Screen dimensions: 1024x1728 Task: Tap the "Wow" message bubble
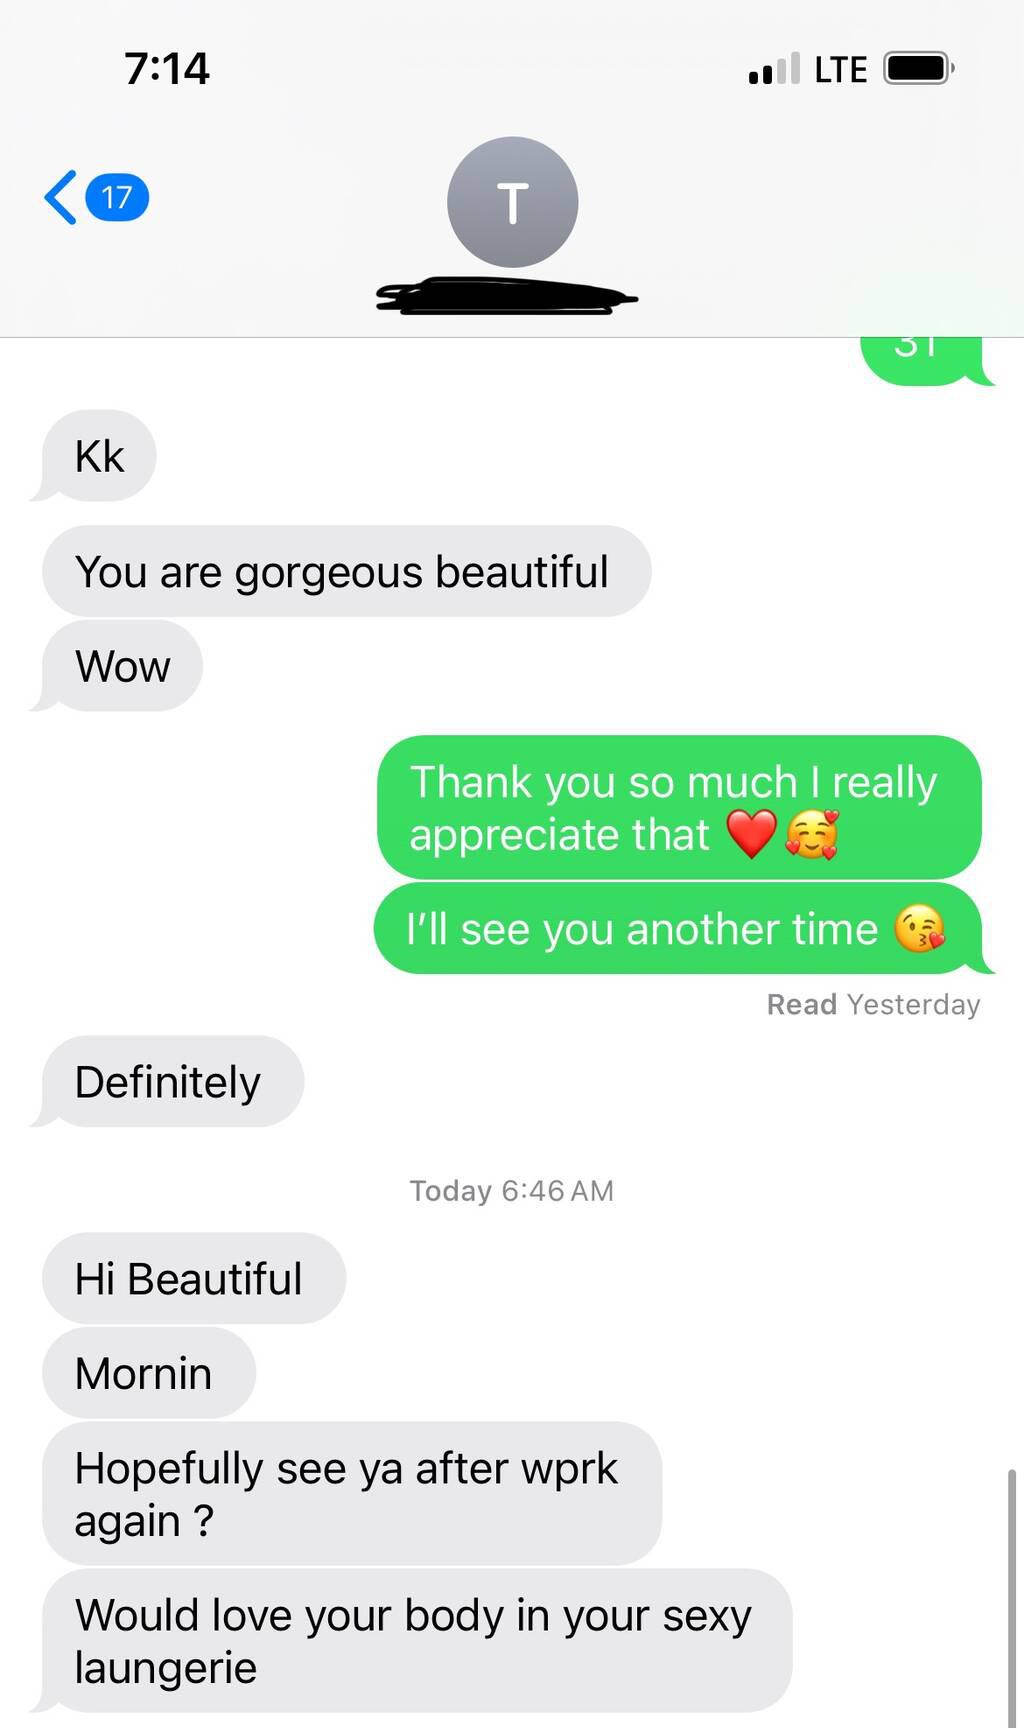tap(122, 666)
